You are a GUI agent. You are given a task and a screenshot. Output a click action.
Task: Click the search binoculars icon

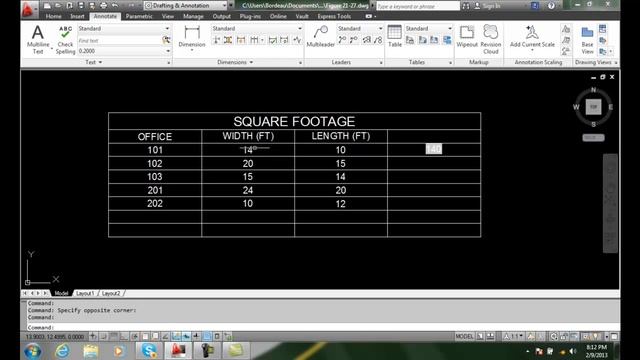click(x=466, y=6)
